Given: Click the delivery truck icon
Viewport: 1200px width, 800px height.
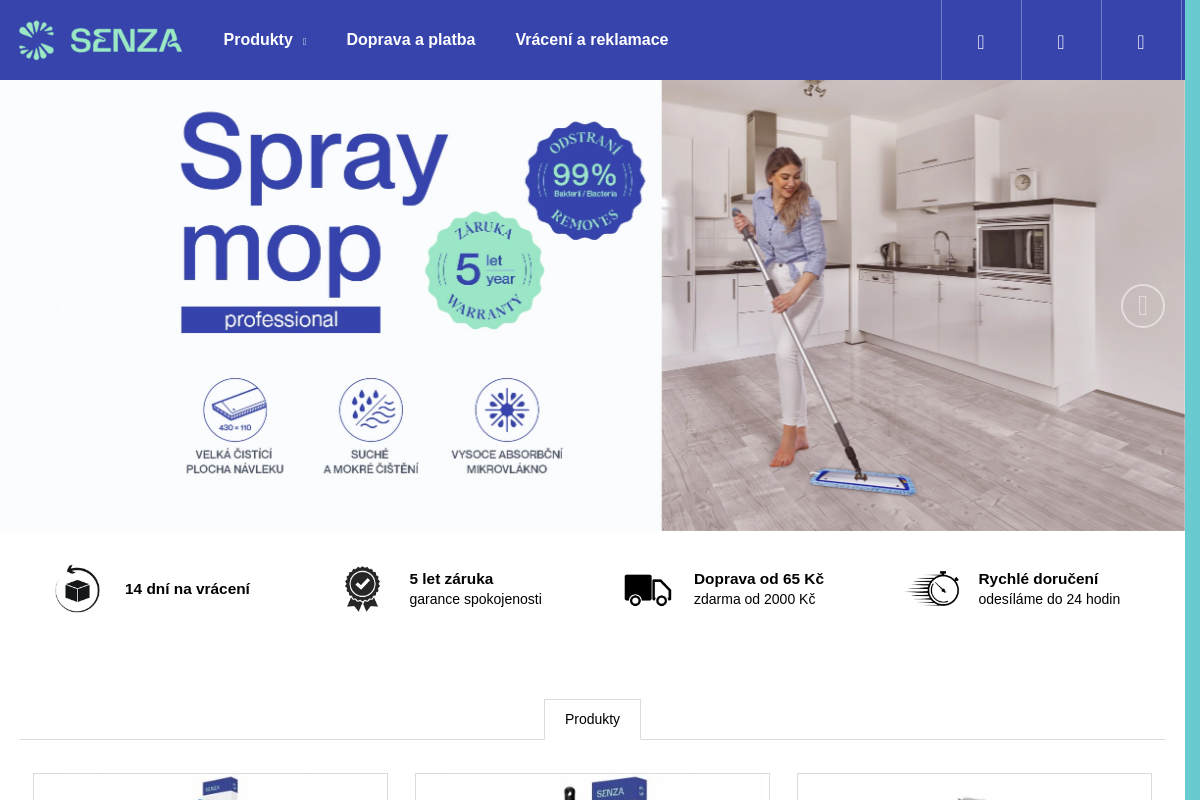Looking at the screenshot, I should point(647,589).
